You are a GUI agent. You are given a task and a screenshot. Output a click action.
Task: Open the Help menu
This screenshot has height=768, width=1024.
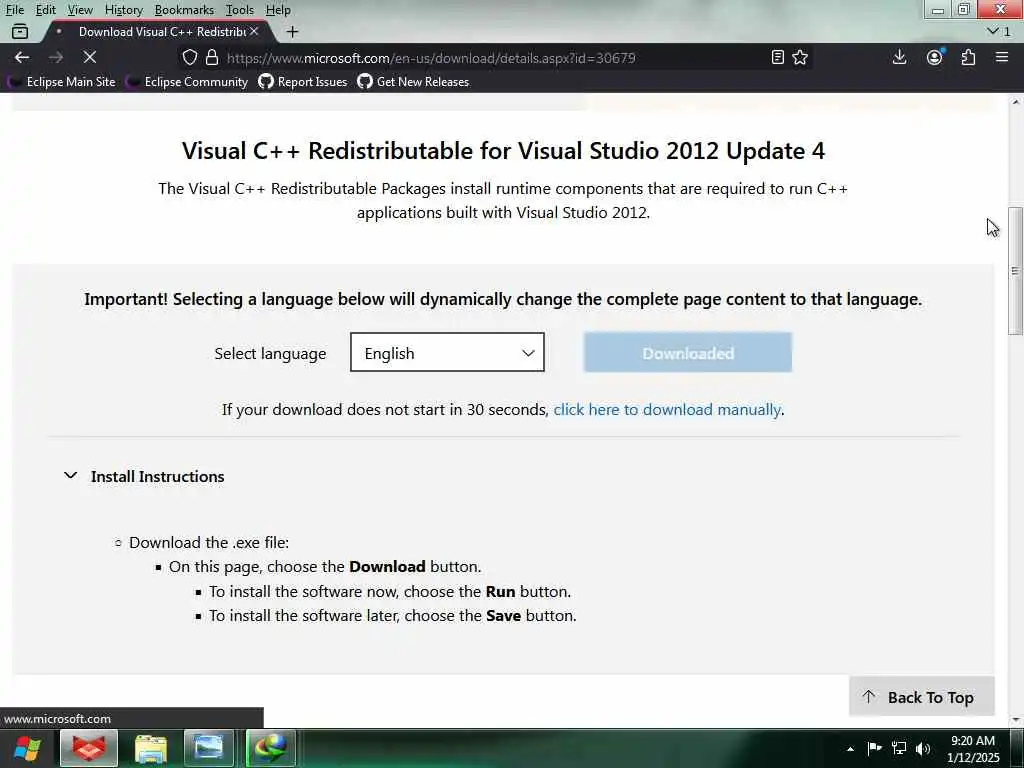click(278, 10)
